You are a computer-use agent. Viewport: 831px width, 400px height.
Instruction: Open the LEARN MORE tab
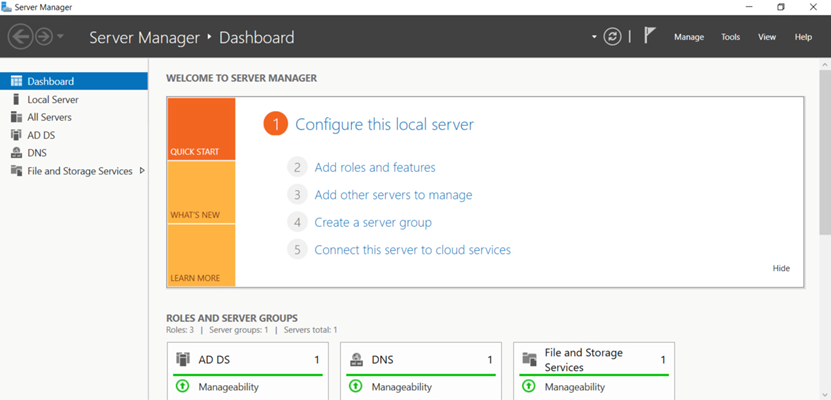[202, 255]
